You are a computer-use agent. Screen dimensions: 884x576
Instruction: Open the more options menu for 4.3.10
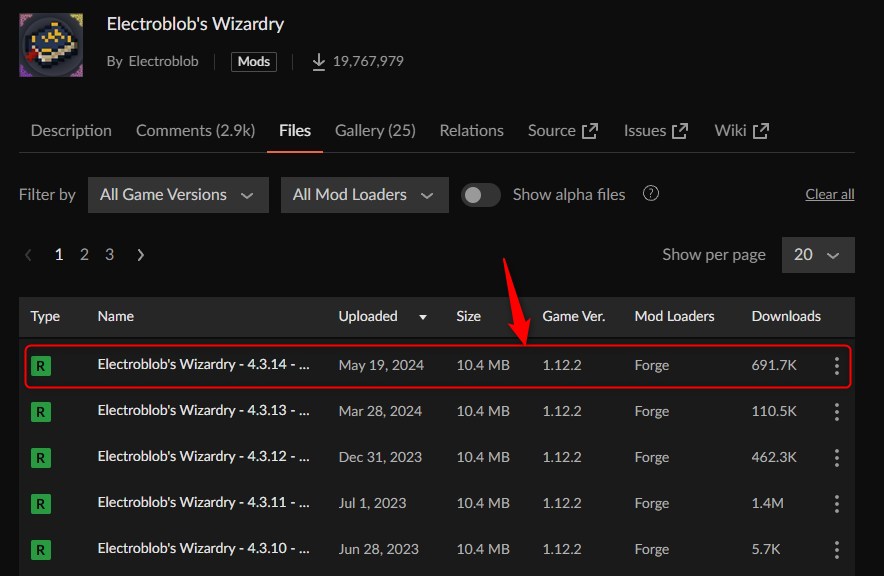point(837,550)
